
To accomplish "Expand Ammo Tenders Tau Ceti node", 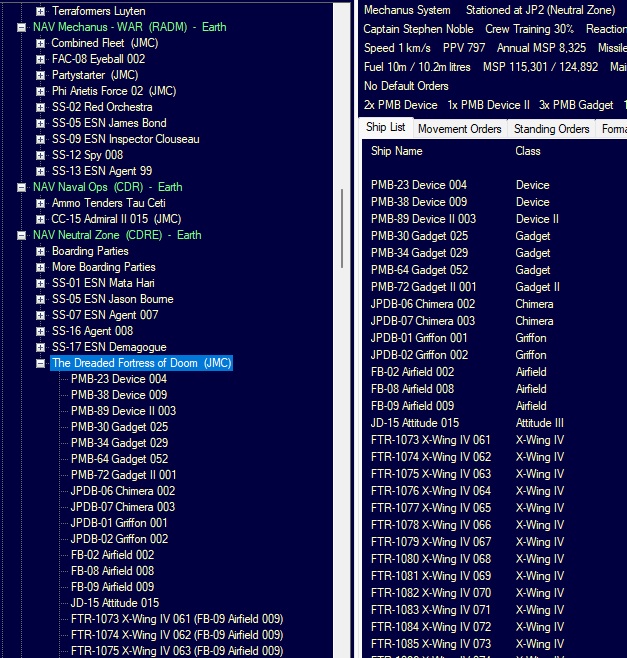I will click(x=40, y=203).
